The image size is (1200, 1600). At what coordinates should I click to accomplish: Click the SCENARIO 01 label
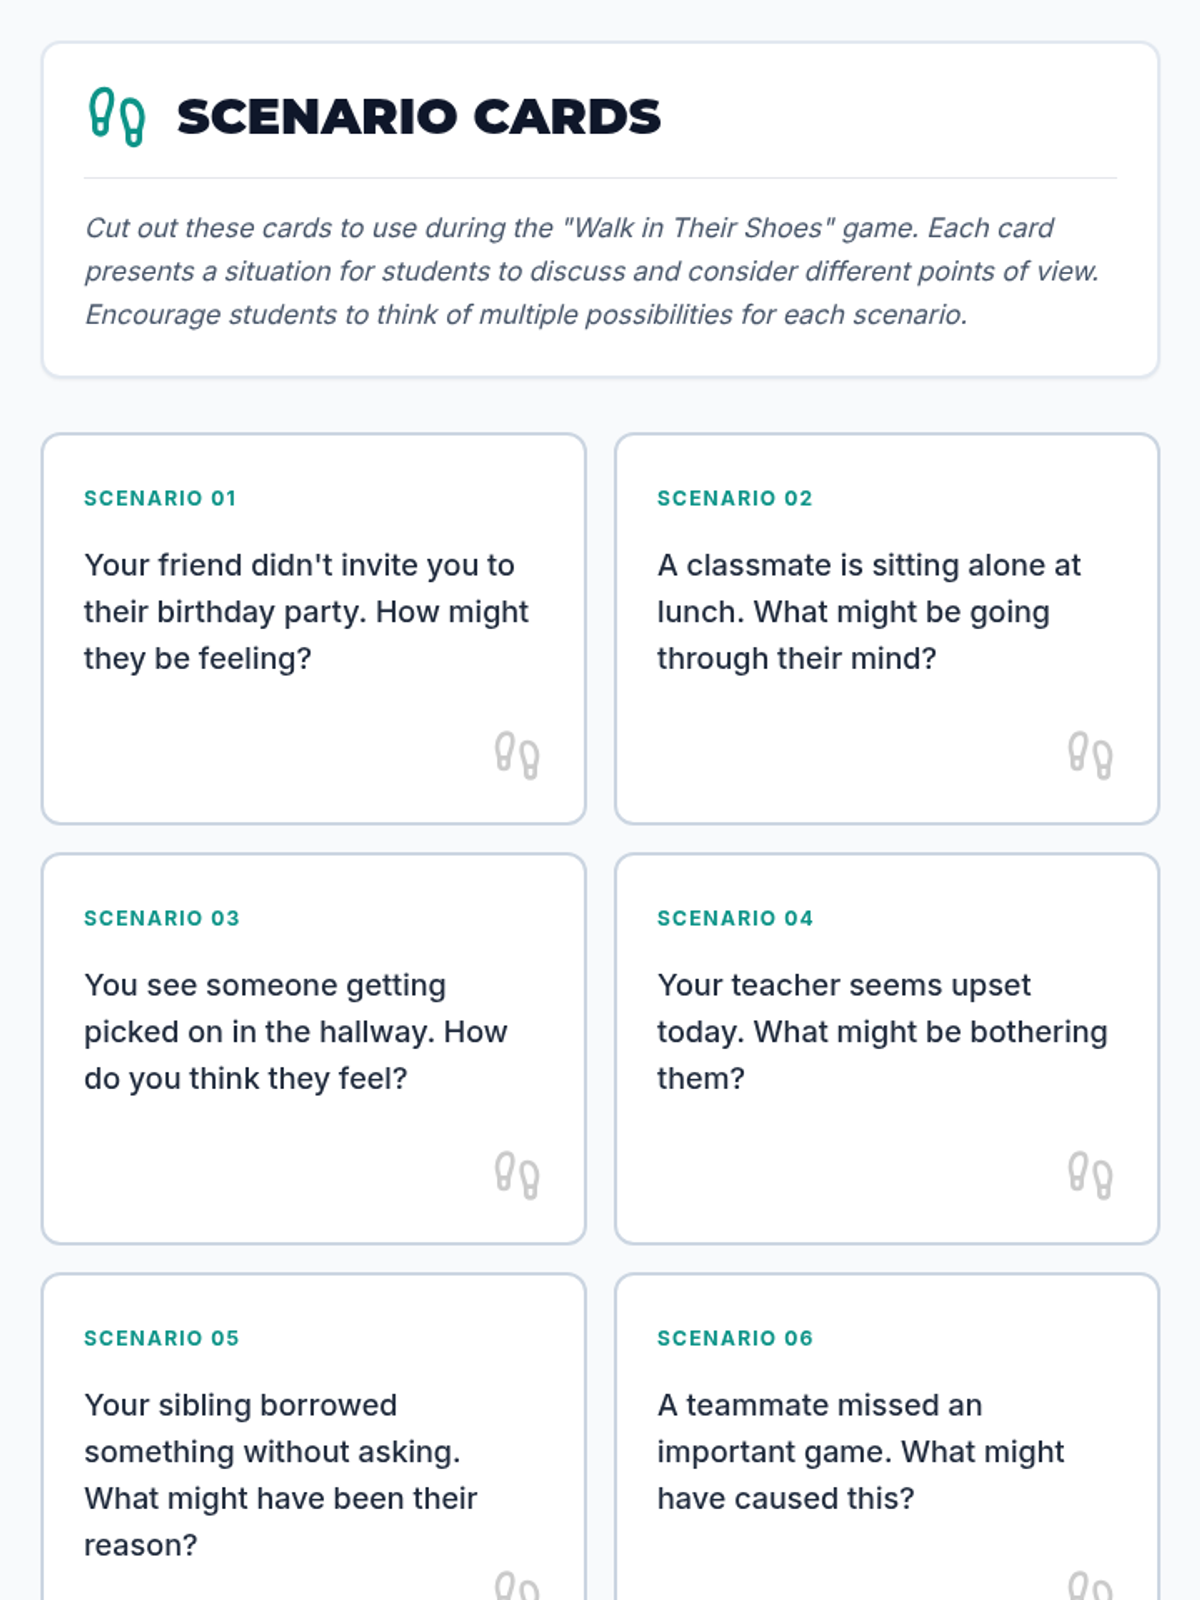point(160,498)
